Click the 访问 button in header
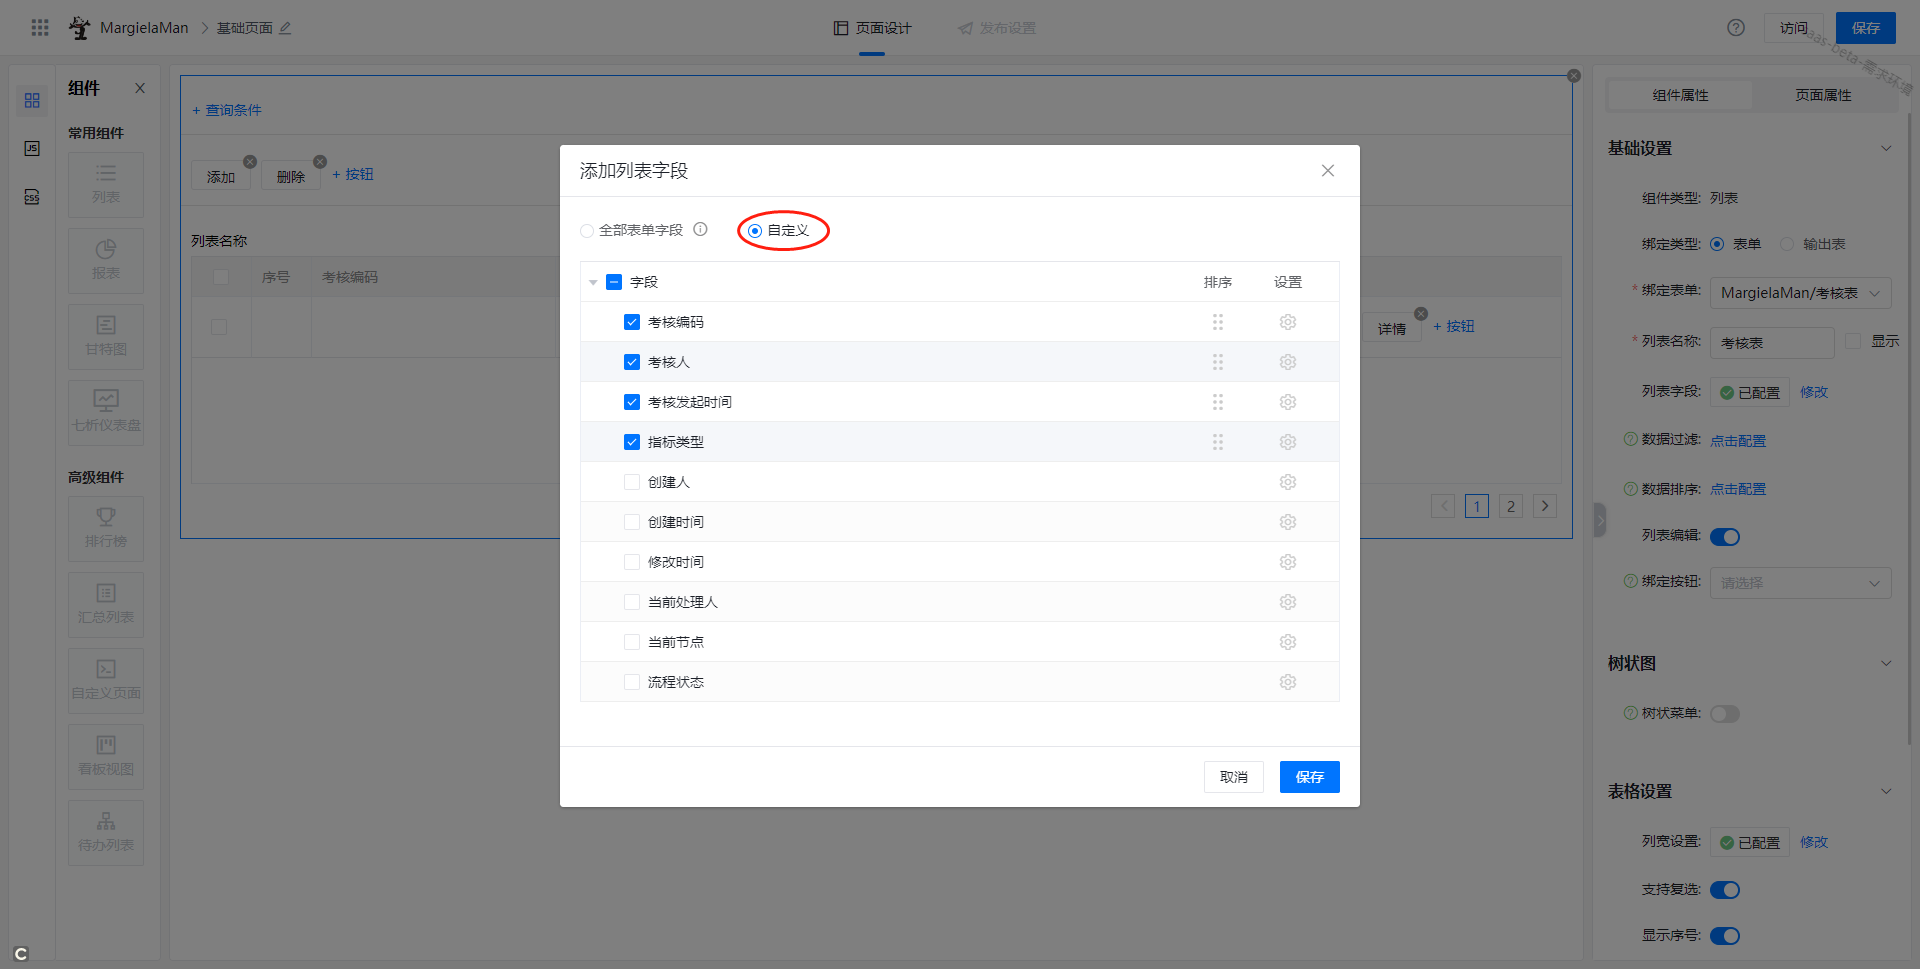The width and height of the screenshot is (1920, 969). 1793,28
